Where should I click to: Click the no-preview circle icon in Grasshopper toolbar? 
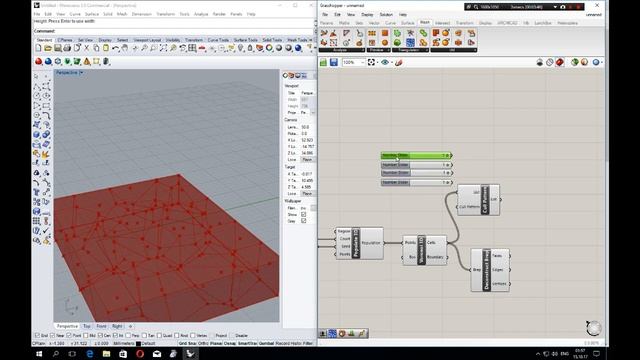pos(550,62)
